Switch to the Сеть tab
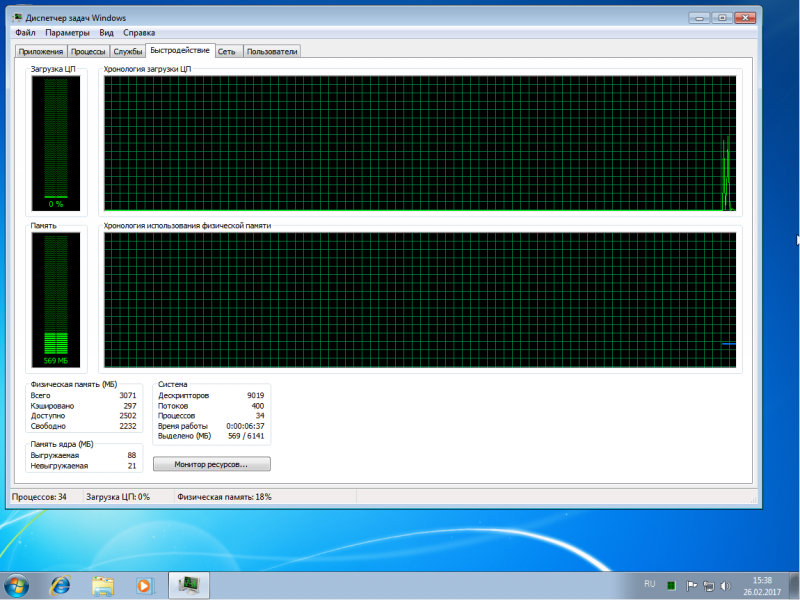Viewport: 800px width, 600px height. [227, 52]
